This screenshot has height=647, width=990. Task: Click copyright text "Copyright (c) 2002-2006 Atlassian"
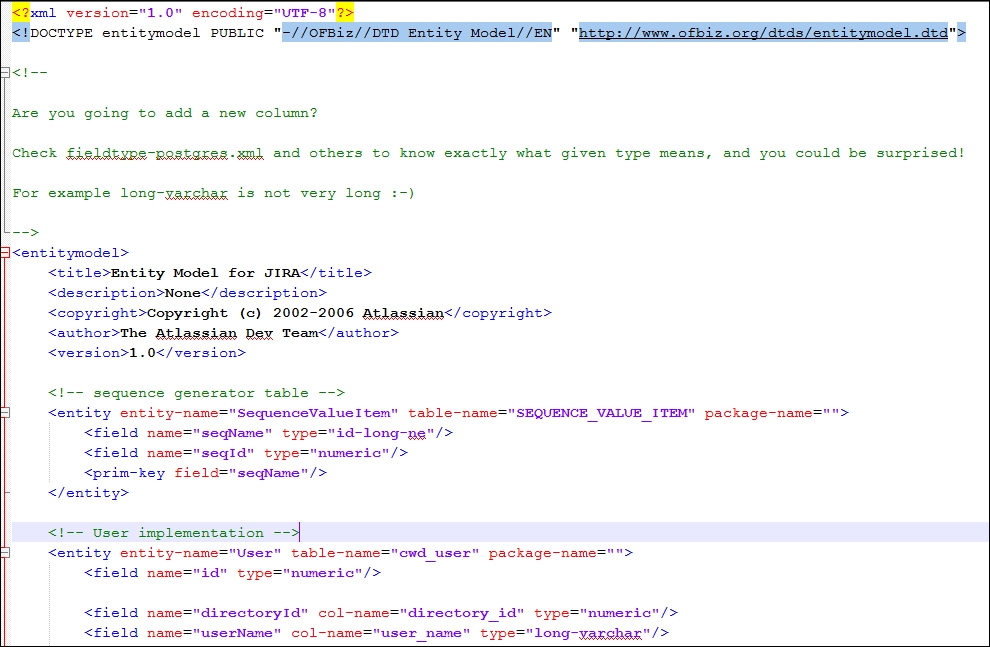pyautogui.click(x=295, y=313)
